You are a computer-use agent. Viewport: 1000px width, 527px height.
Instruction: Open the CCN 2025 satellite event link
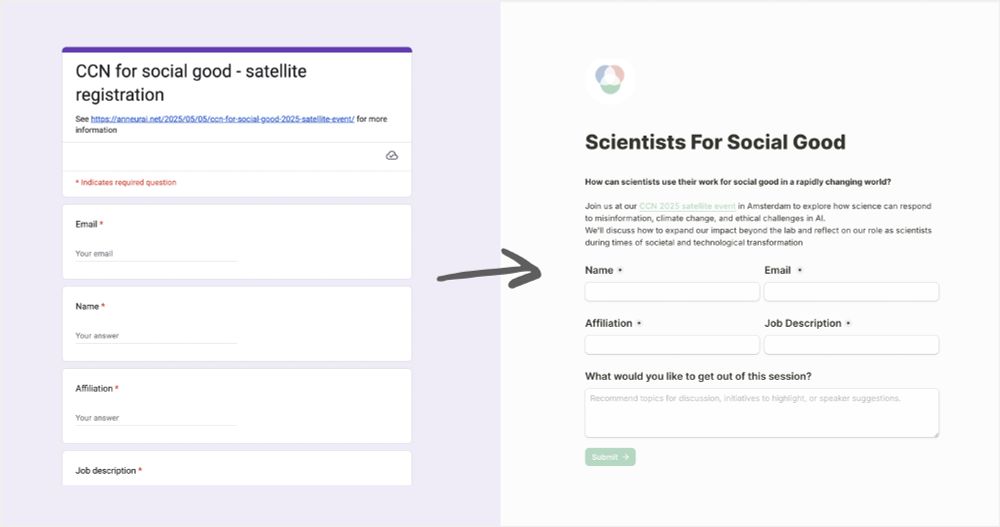tap(688, 206)
